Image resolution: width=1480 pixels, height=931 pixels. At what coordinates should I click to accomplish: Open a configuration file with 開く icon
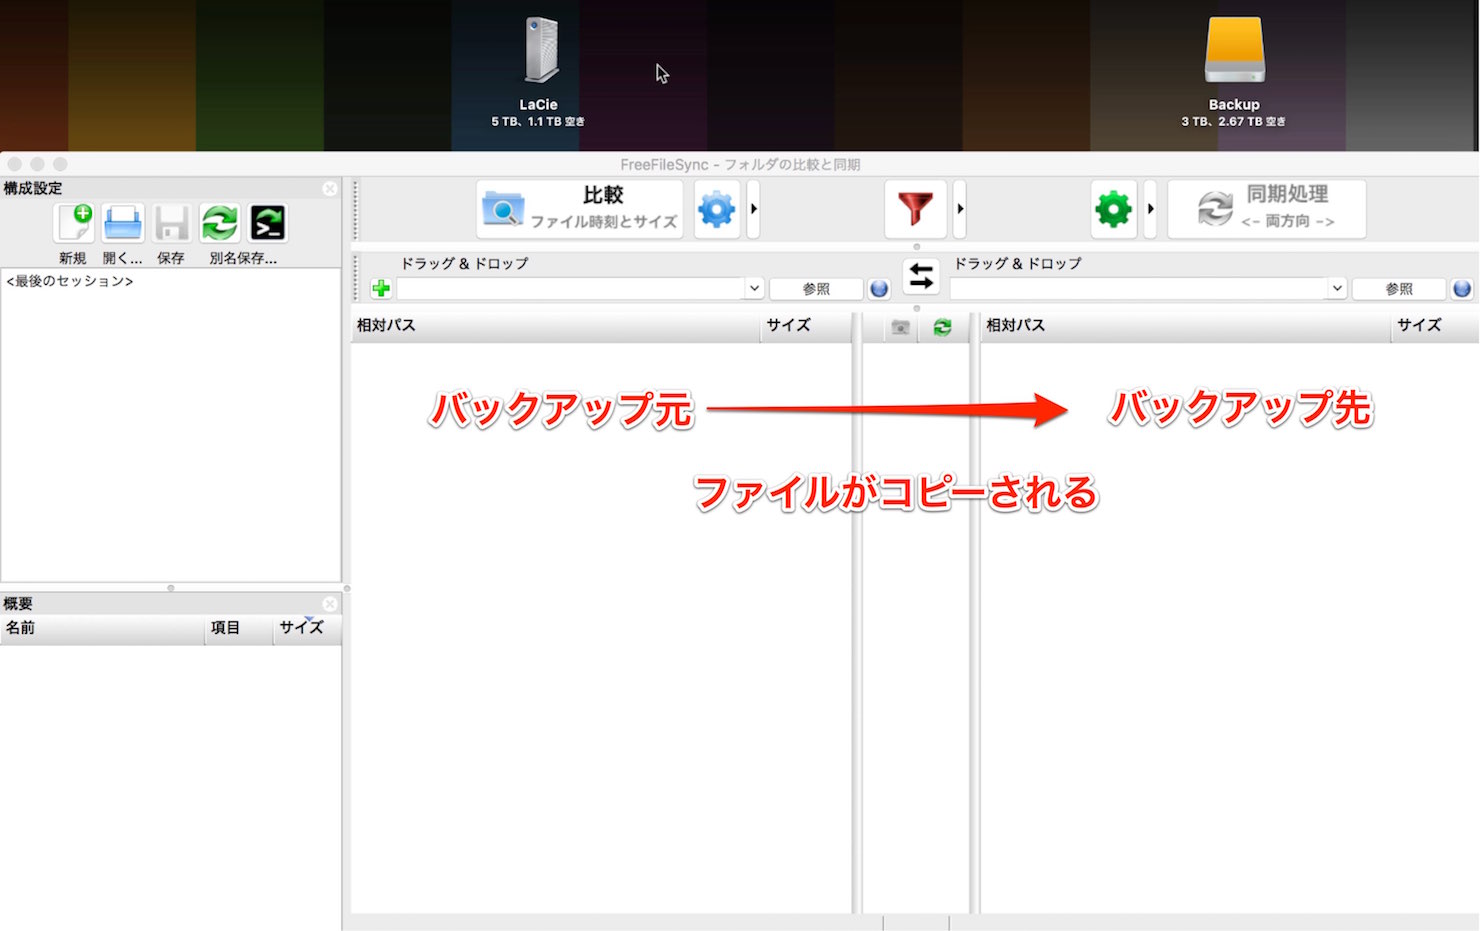[x=123, y=223]
